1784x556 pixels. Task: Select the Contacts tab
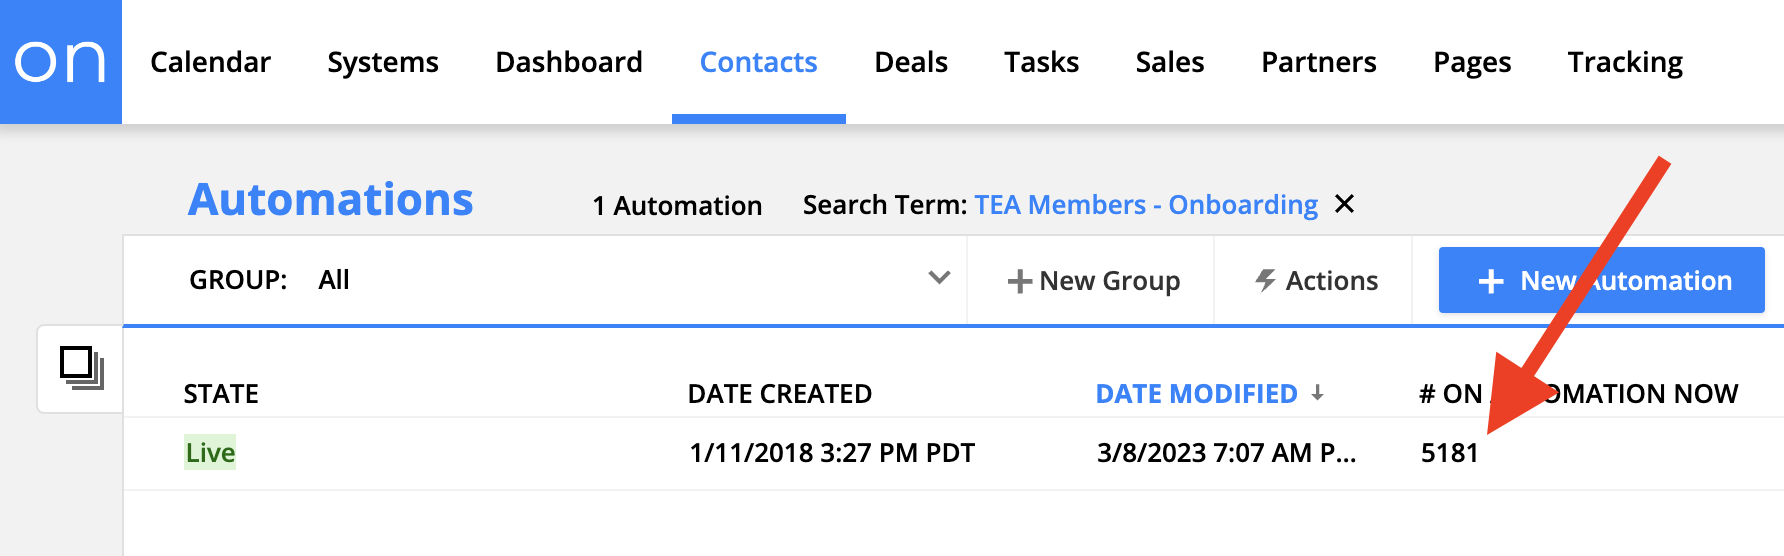click(758, 62)
